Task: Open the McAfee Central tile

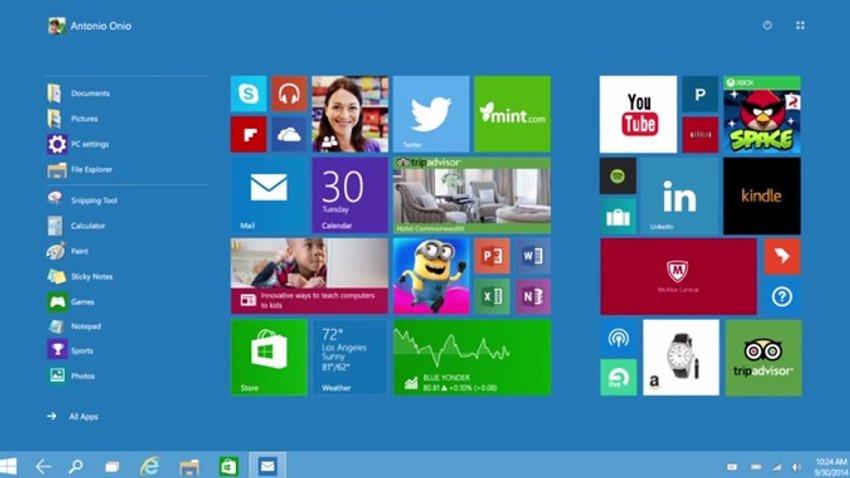Action: point(678,276)
